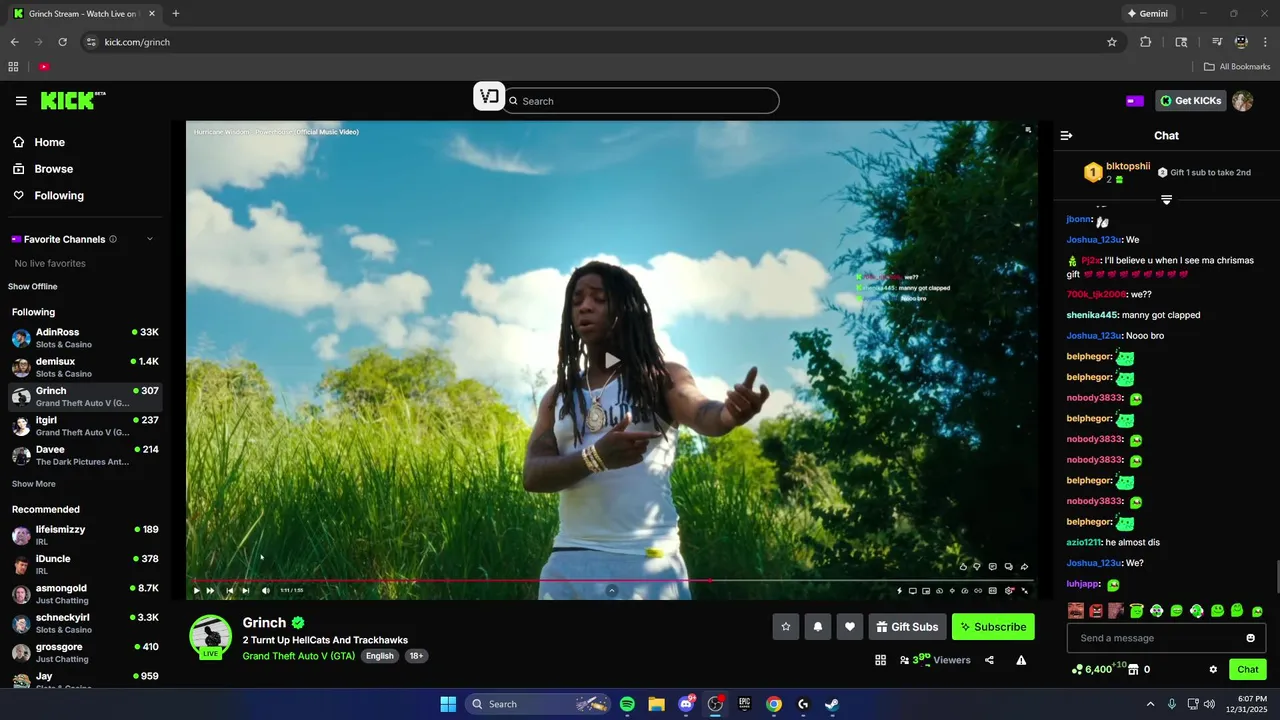The width and height of the screenshot is (1280, 720).
Task: Click the Grinch streamer avatar with LIVE badge
Action: coord(211,637)
